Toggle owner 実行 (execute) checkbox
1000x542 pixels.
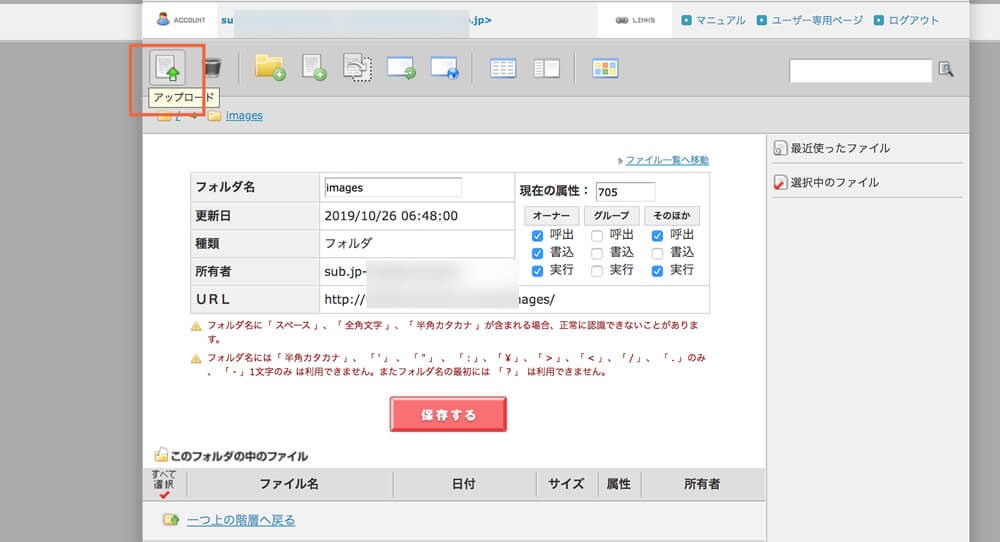point(538,272)
